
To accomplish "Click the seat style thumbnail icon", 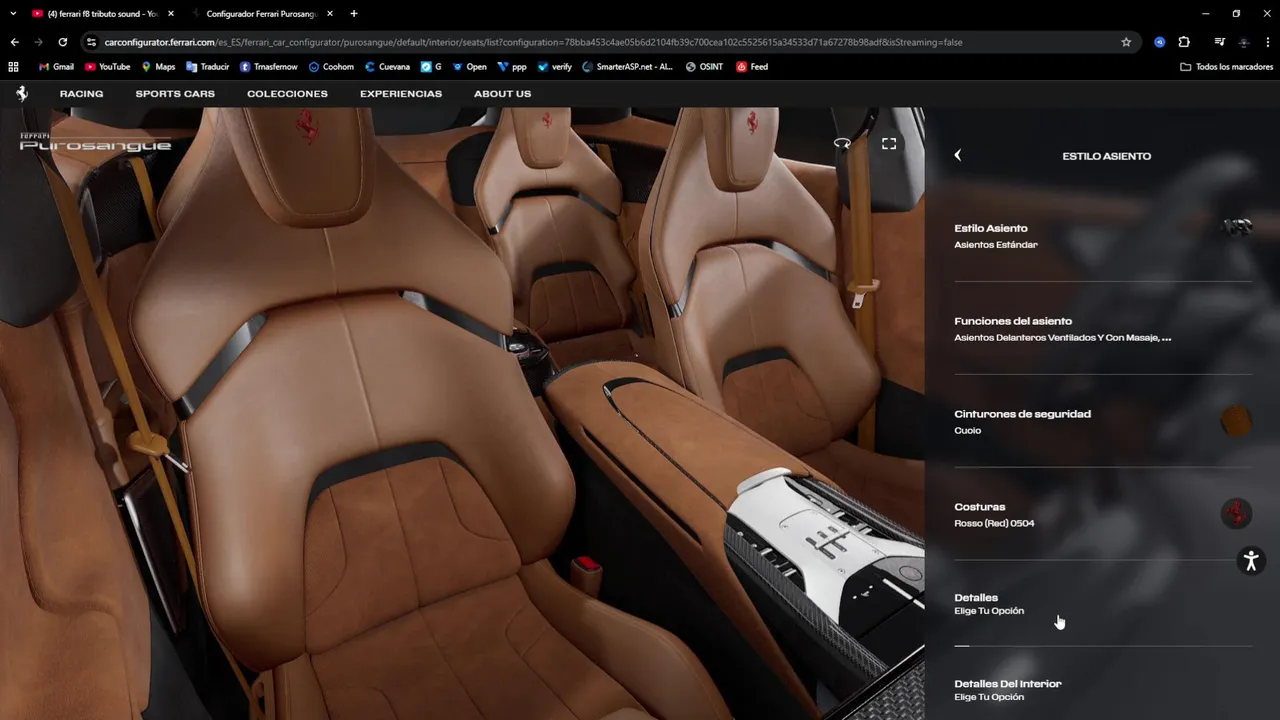I will coord(1237,228).
